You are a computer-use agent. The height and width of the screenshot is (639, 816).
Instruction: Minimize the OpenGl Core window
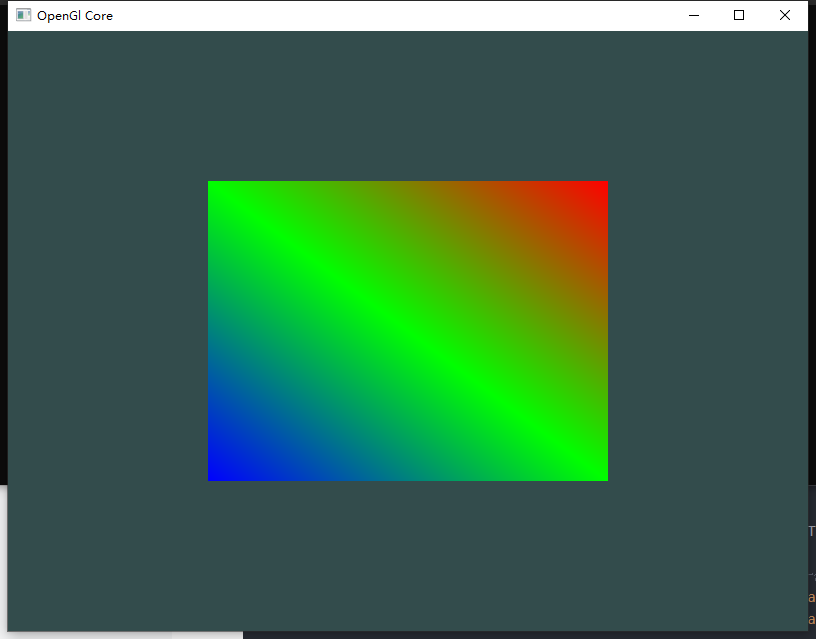[x=693, y=15]
